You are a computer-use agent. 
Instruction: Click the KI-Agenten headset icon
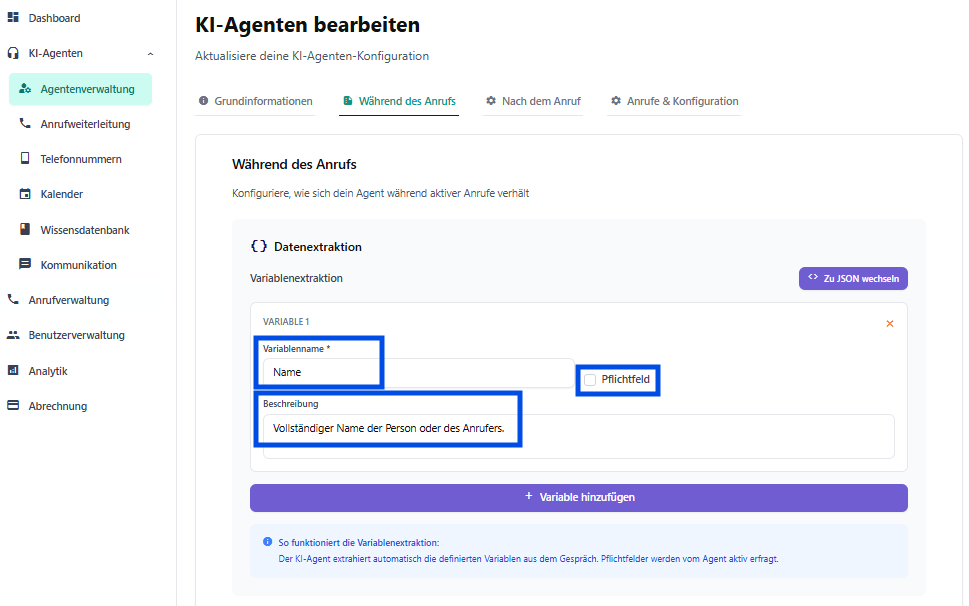coord(14,53)
